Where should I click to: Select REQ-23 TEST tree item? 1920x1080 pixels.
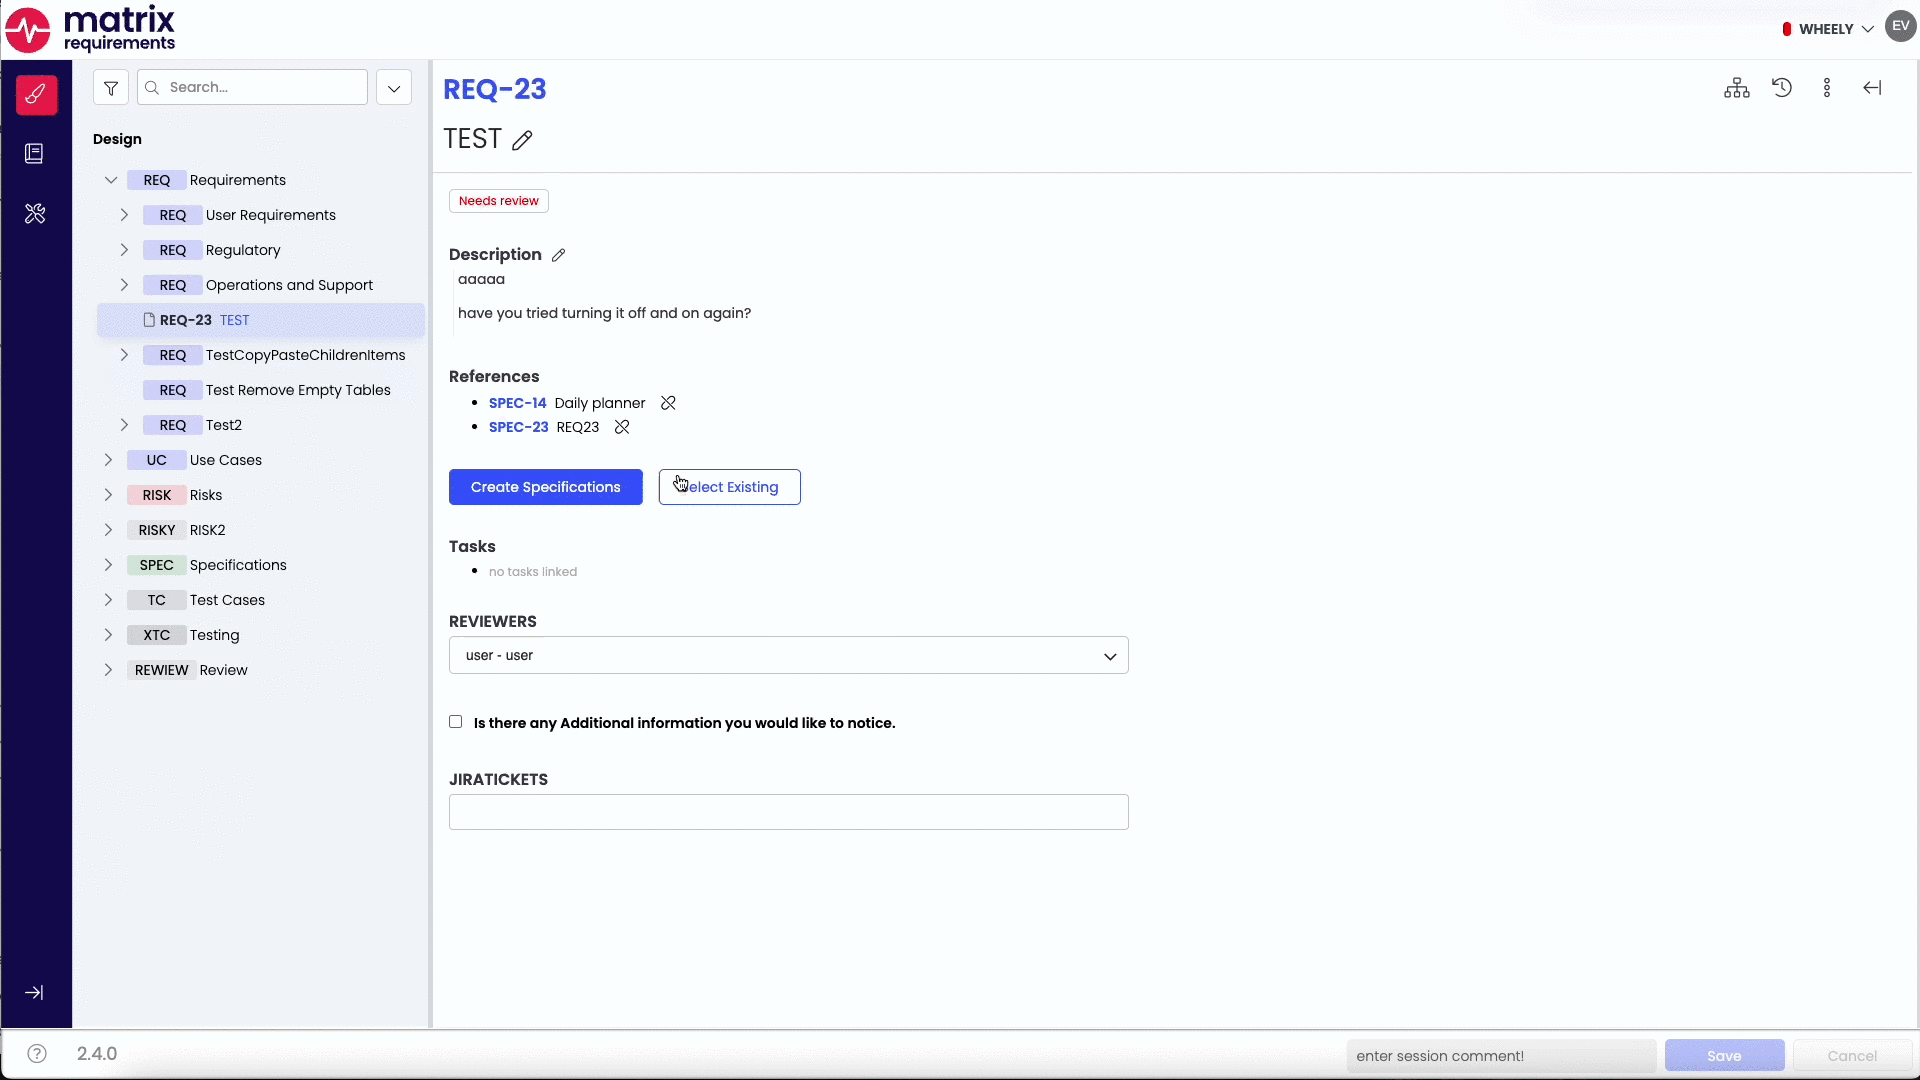(261, 320)
